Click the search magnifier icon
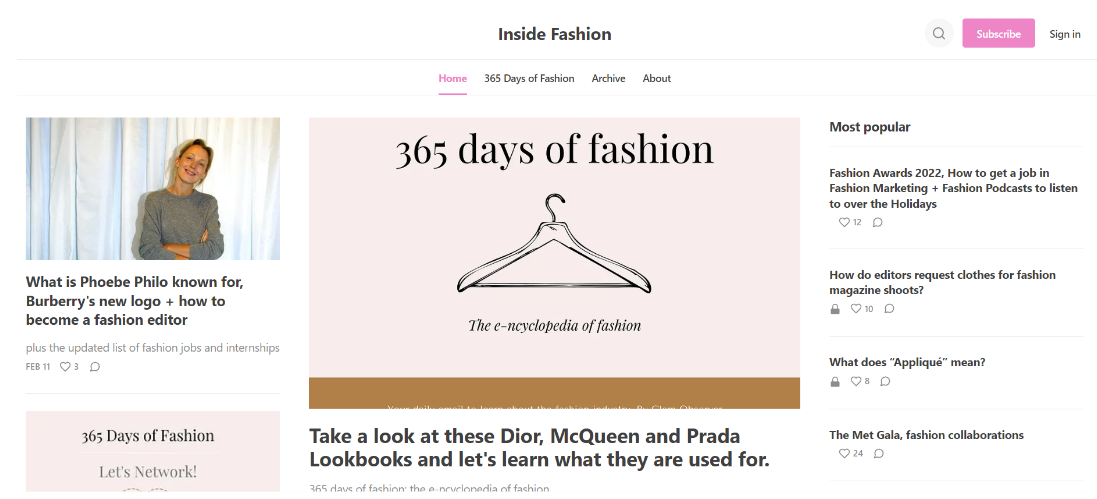This screenshot has height=499, width=1097. [x=938, y=33]
